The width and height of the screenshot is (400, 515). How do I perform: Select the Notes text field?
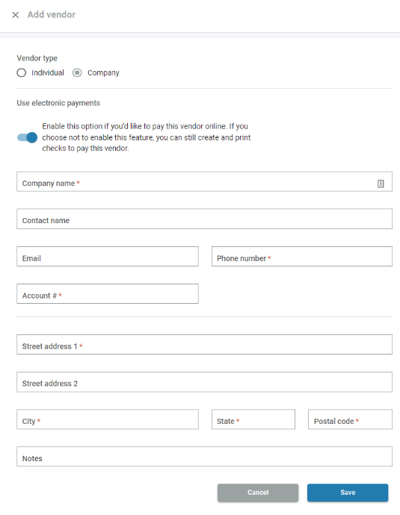pyautogui.click(x=204, y=456)
